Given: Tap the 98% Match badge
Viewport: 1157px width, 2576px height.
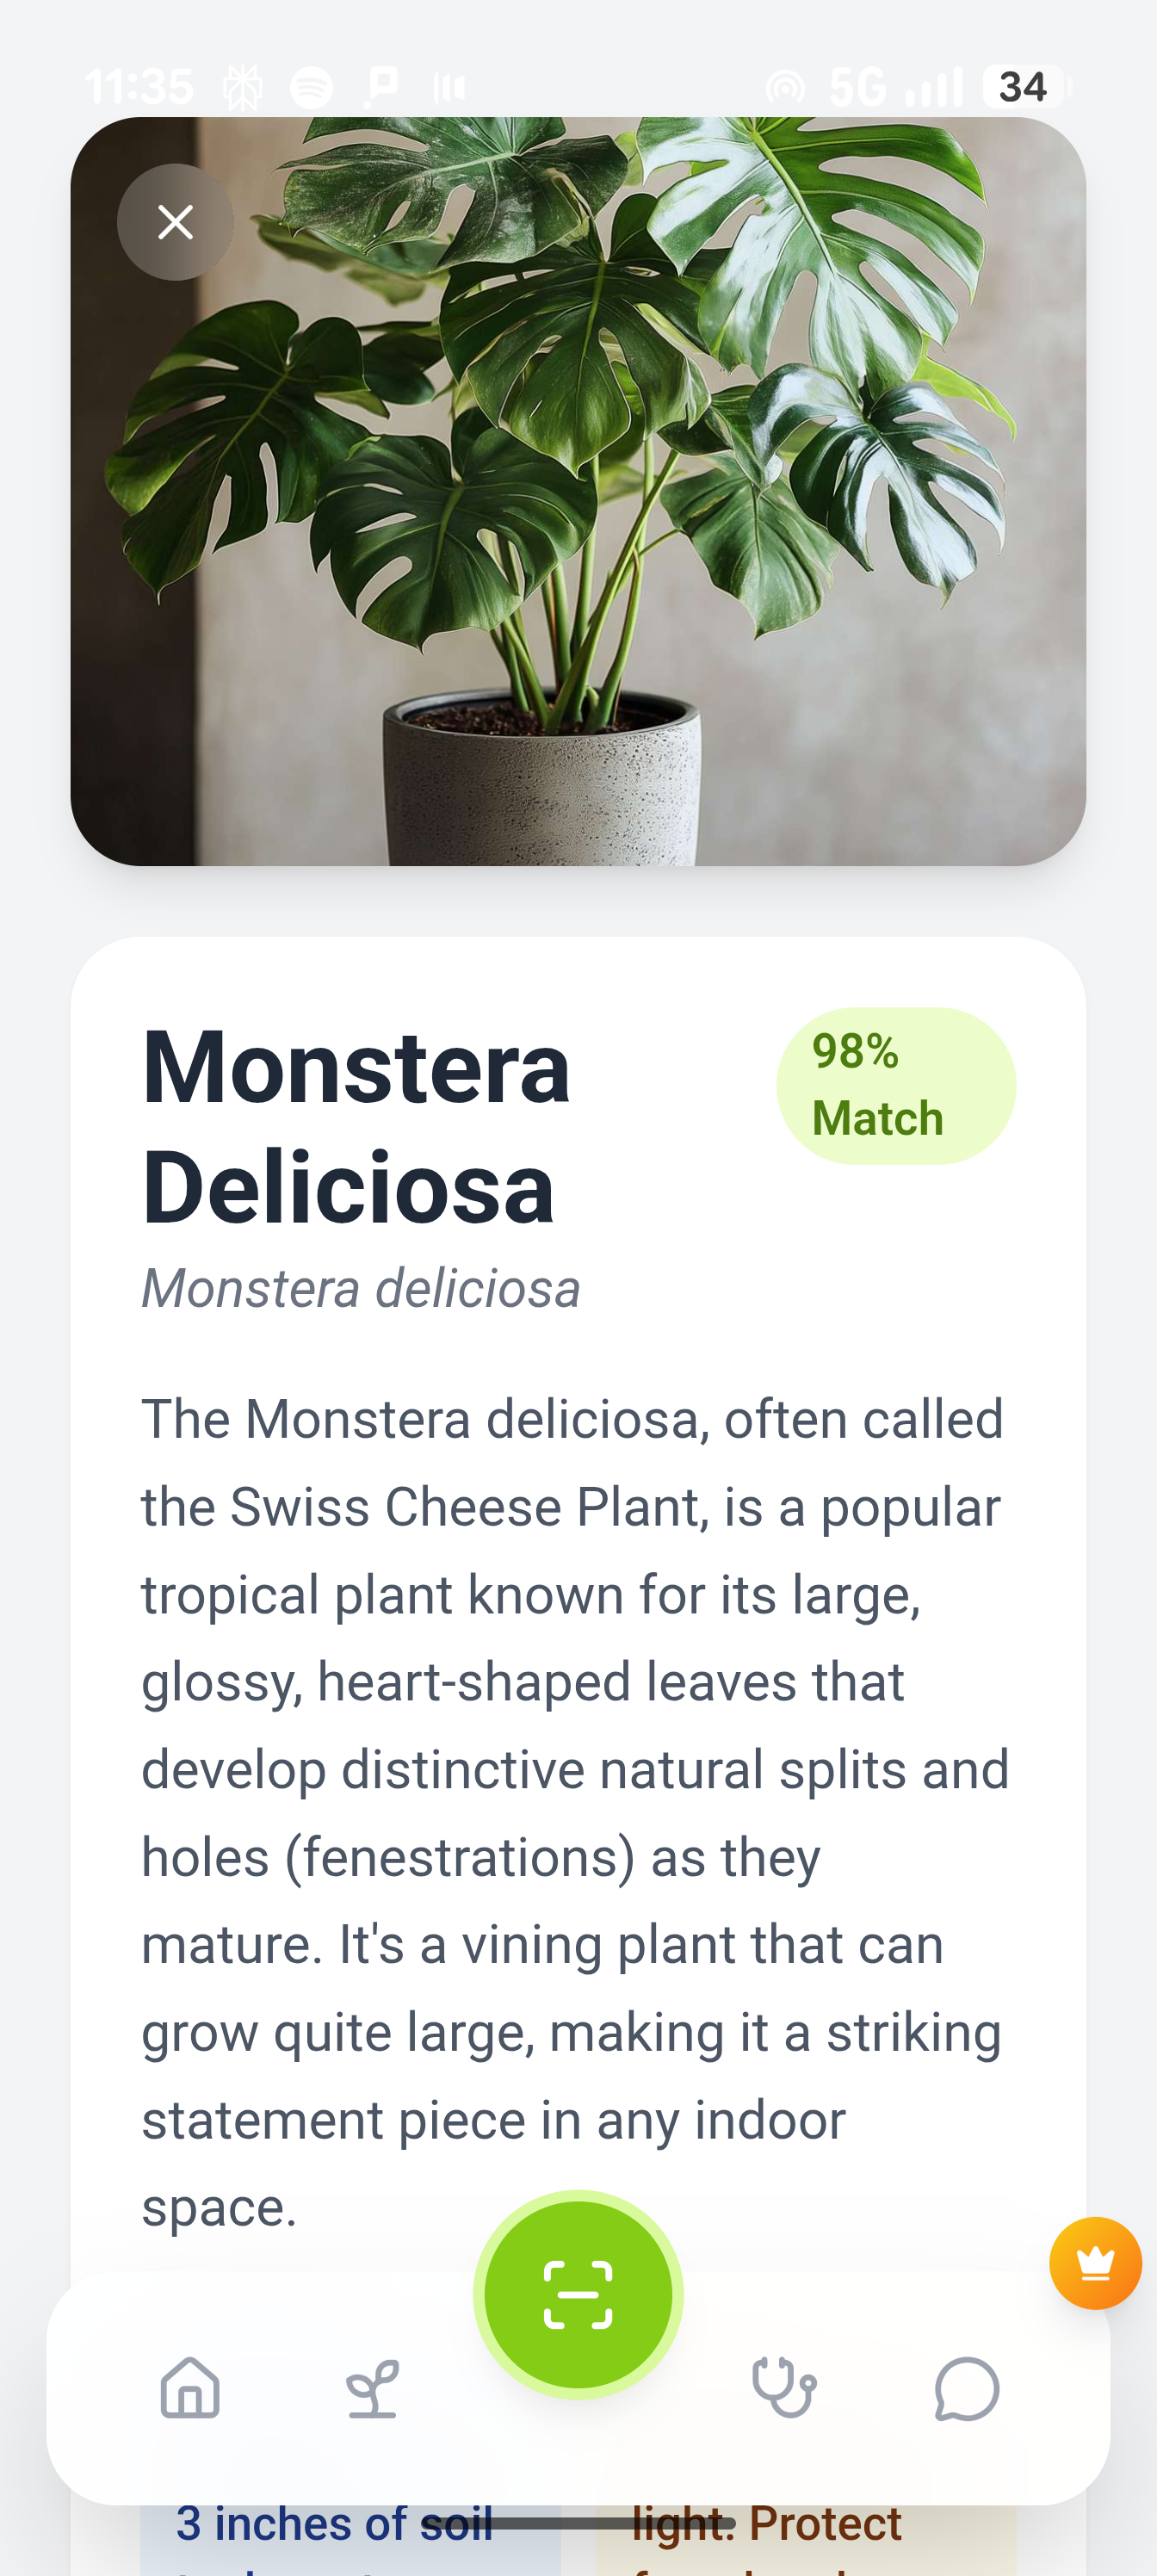Looking at the screenshot, I should 895,1084.
